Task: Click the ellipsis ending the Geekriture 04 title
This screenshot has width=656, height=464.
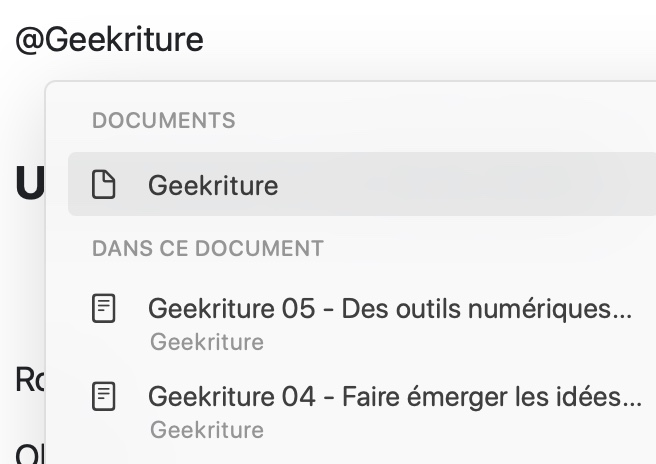Action: (x=633, y=404)
